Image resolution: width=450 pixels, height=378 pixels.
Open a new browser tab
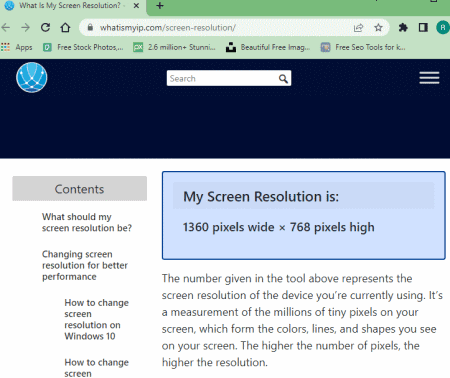(x=160, y=6)
